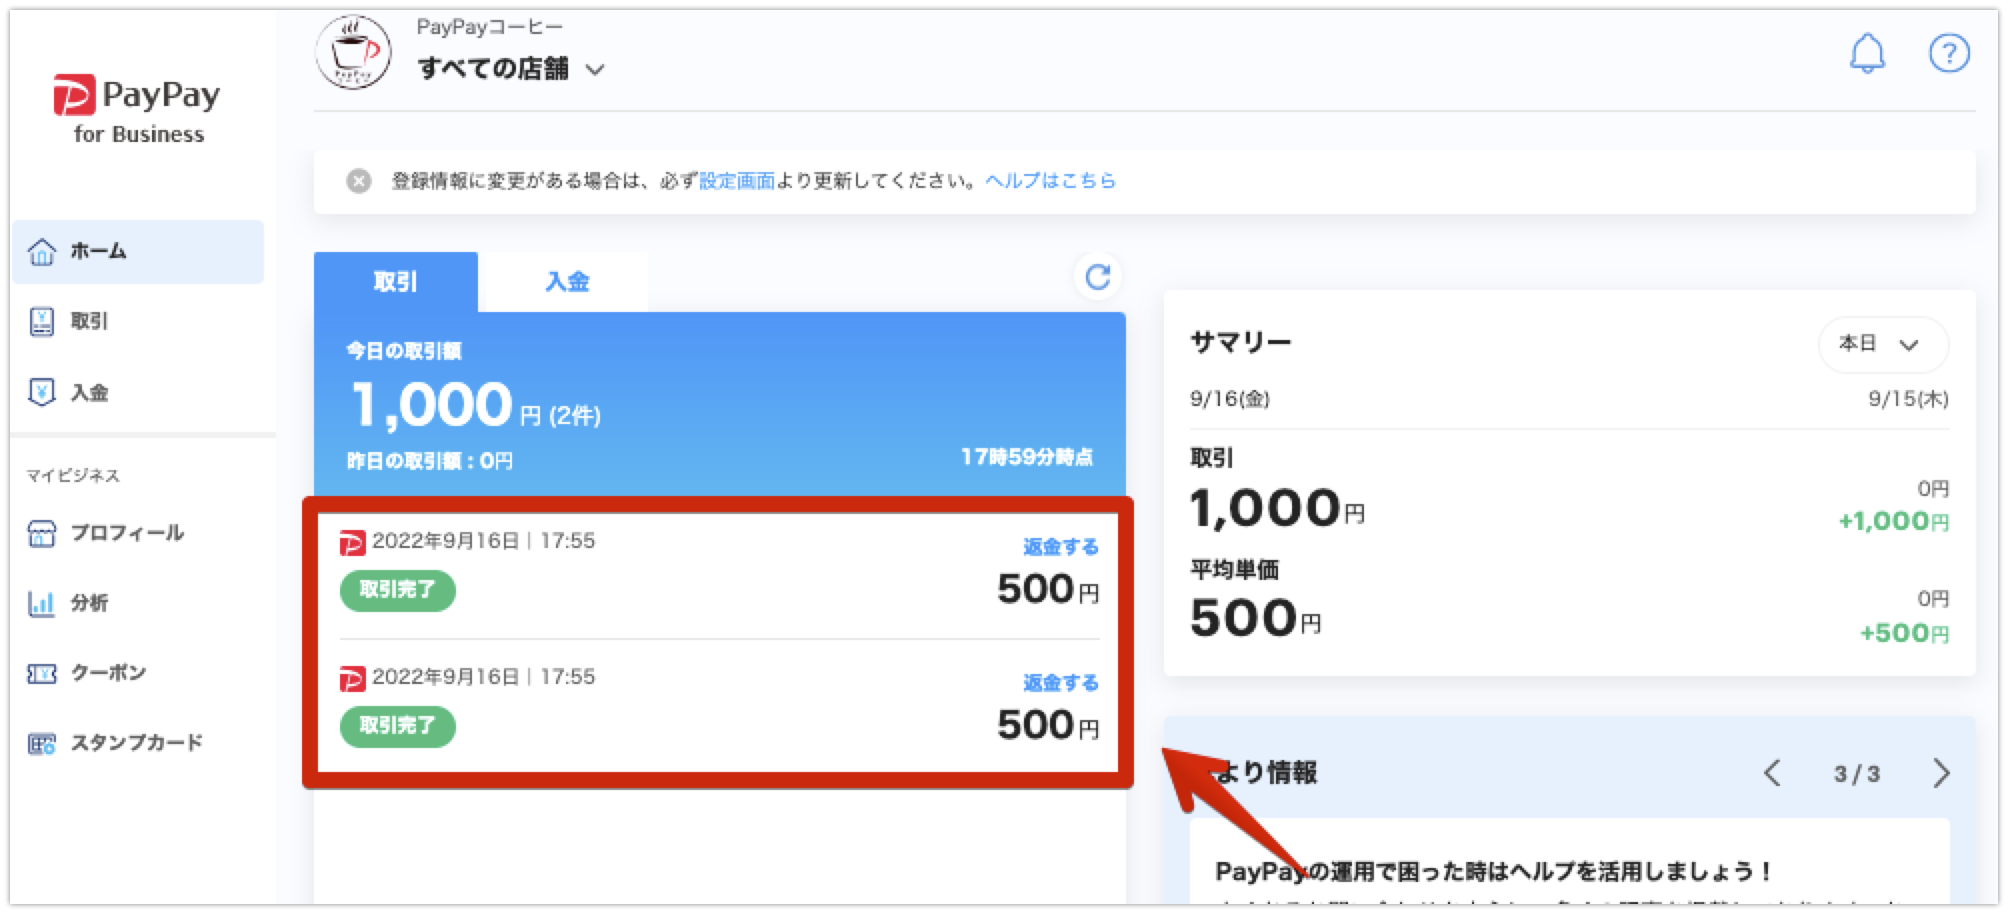This screenshot has height=914, width=2008.
Task: Select the 取引 tab in the panel
Action: point(396,282)
